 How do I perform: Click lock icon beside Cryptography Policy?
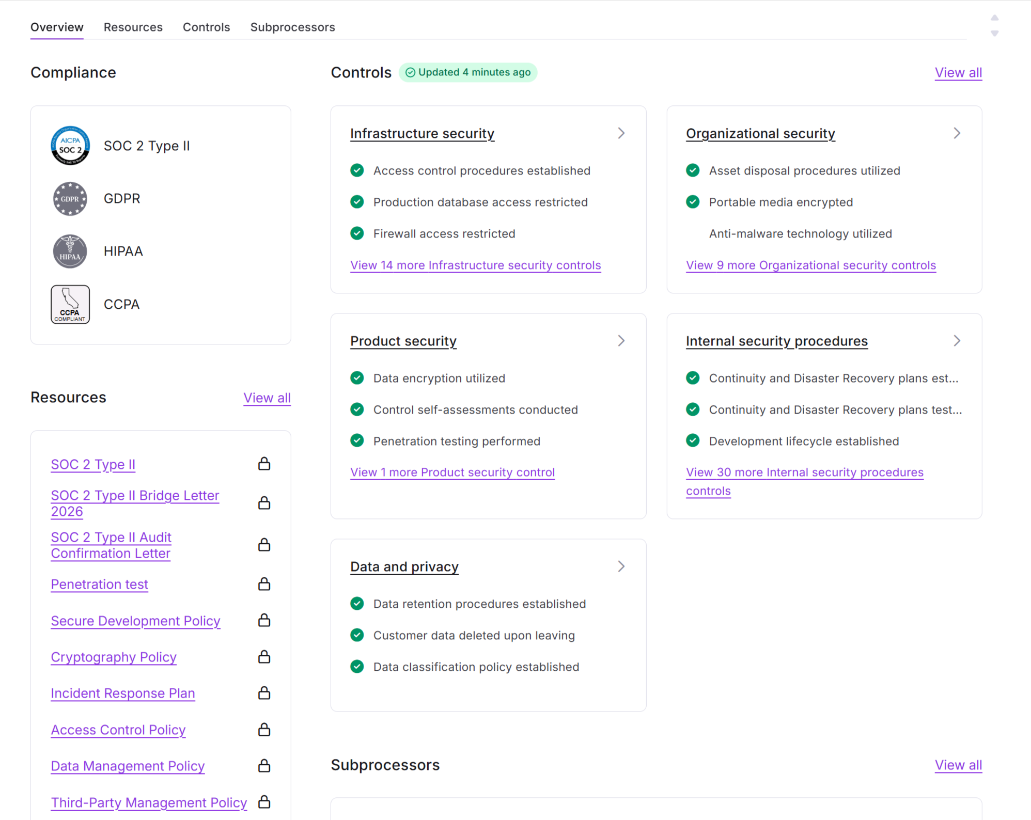[x=264, y=657]
